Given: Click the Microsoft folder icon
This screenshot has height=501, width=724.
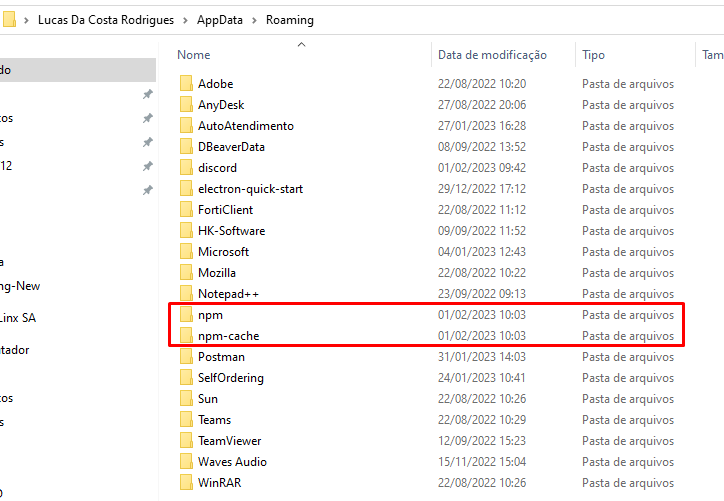Looking at the screenshot, I should pos(186,252).
